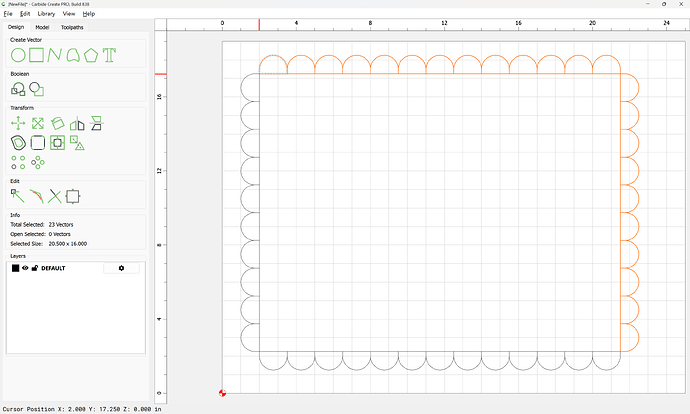The image size is (690, 414).
Task: Click the DEFAULT layer black color swatch
Action: tap(15, 268)
